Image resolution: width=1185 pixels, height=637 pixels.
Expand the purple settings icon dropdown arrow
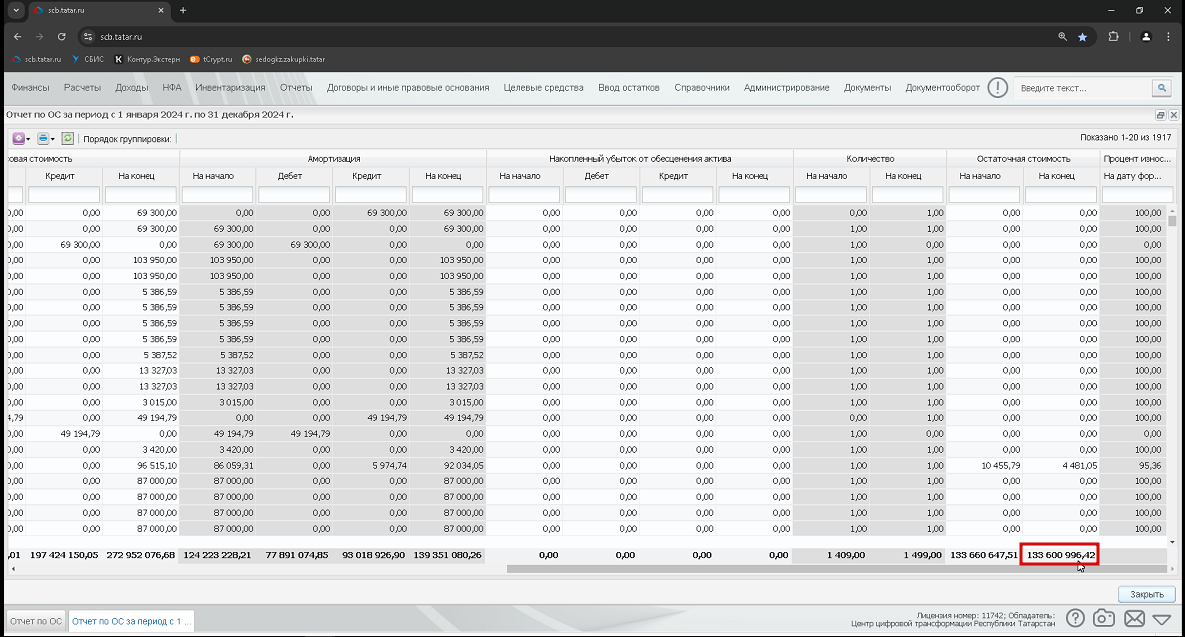click(x=28, y=139)
